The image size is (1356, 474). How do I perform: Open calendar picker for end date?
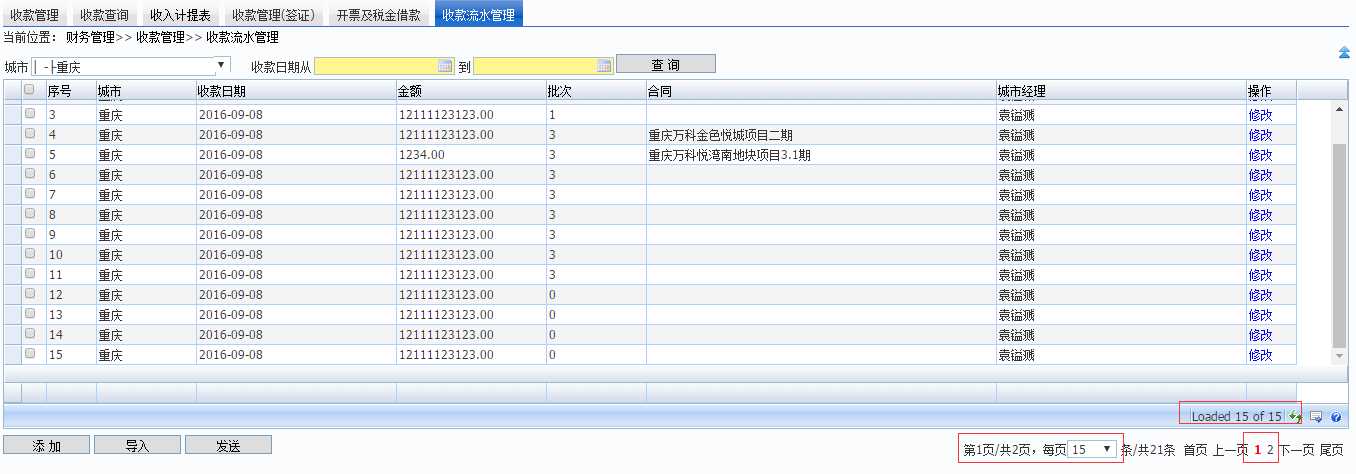(x=604, y=66)
